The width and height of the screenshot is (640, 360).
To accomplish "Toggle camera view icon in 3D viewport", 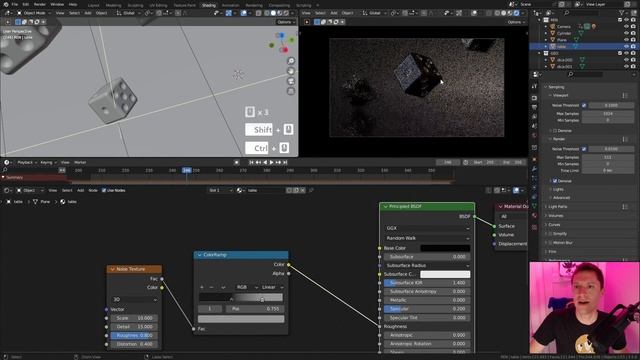I will coord(291,81).
